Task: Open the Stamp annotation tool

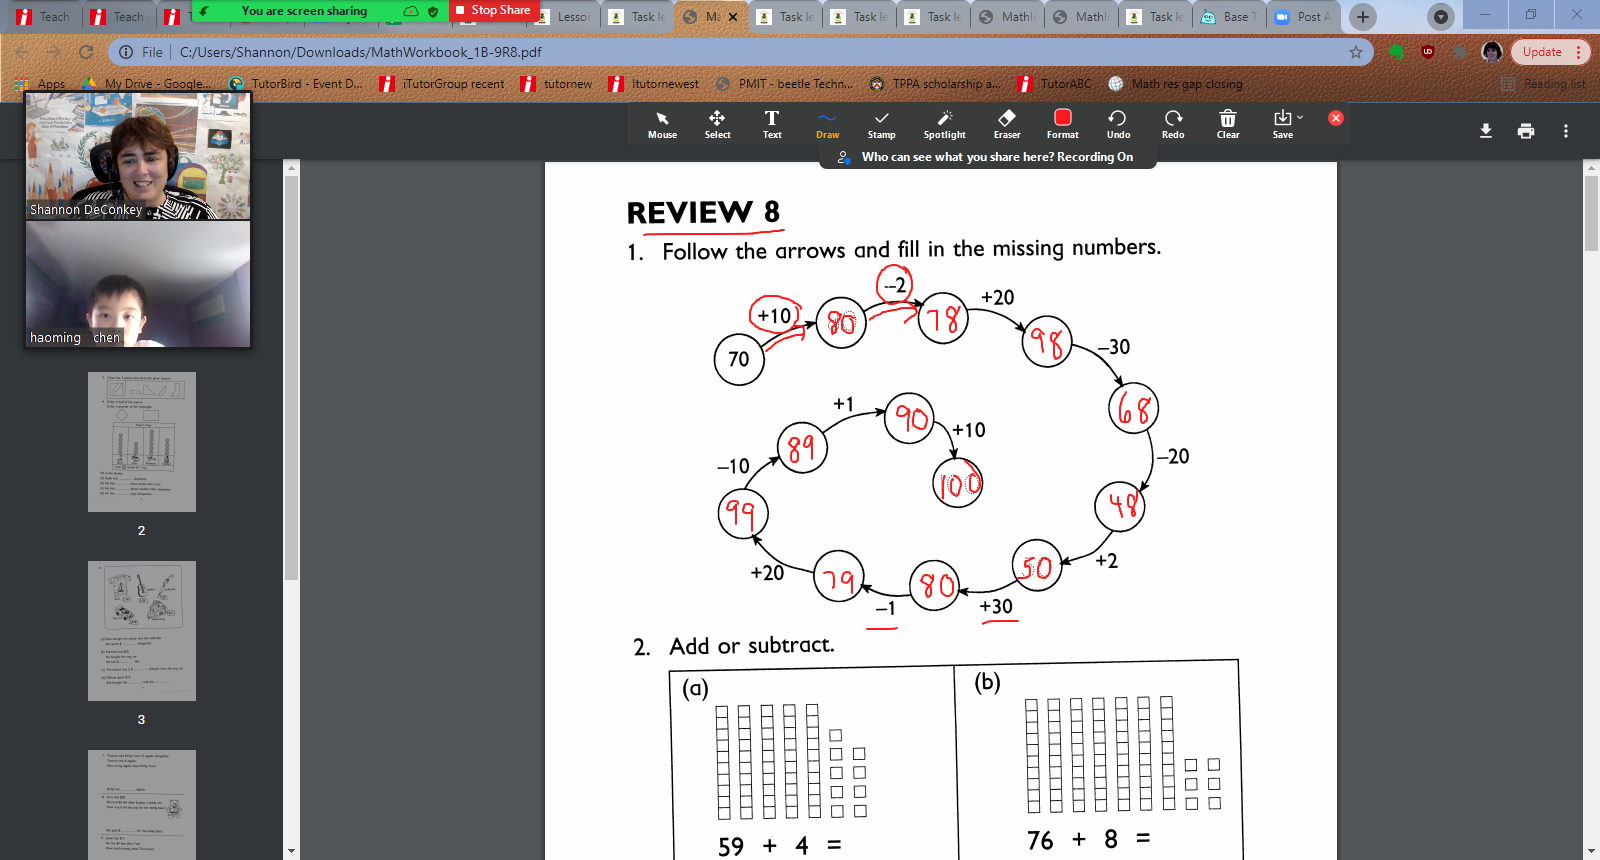Action: tap(881, 125)
